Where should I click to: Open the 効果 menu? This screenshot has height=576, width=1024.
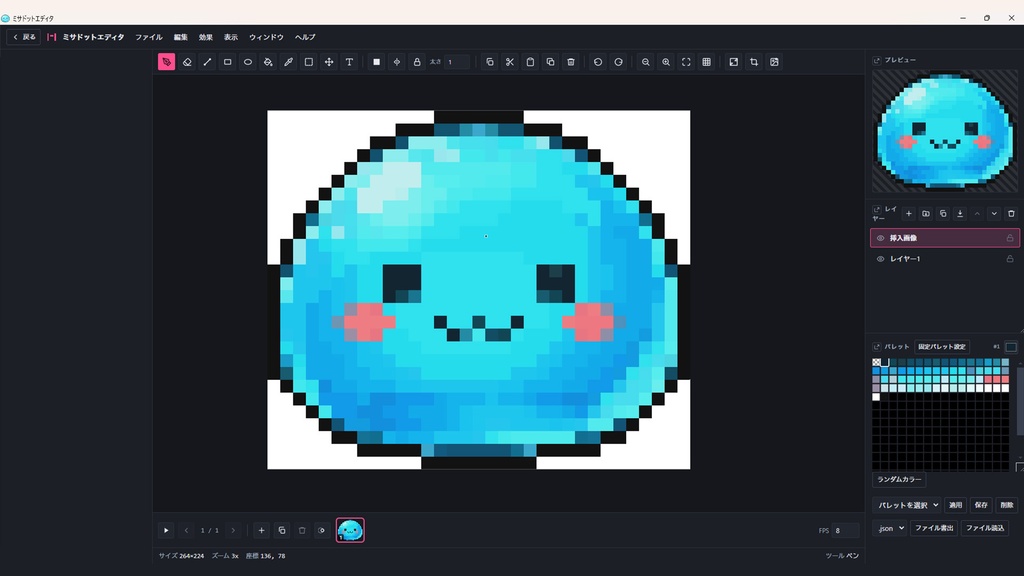coord(206,37)
